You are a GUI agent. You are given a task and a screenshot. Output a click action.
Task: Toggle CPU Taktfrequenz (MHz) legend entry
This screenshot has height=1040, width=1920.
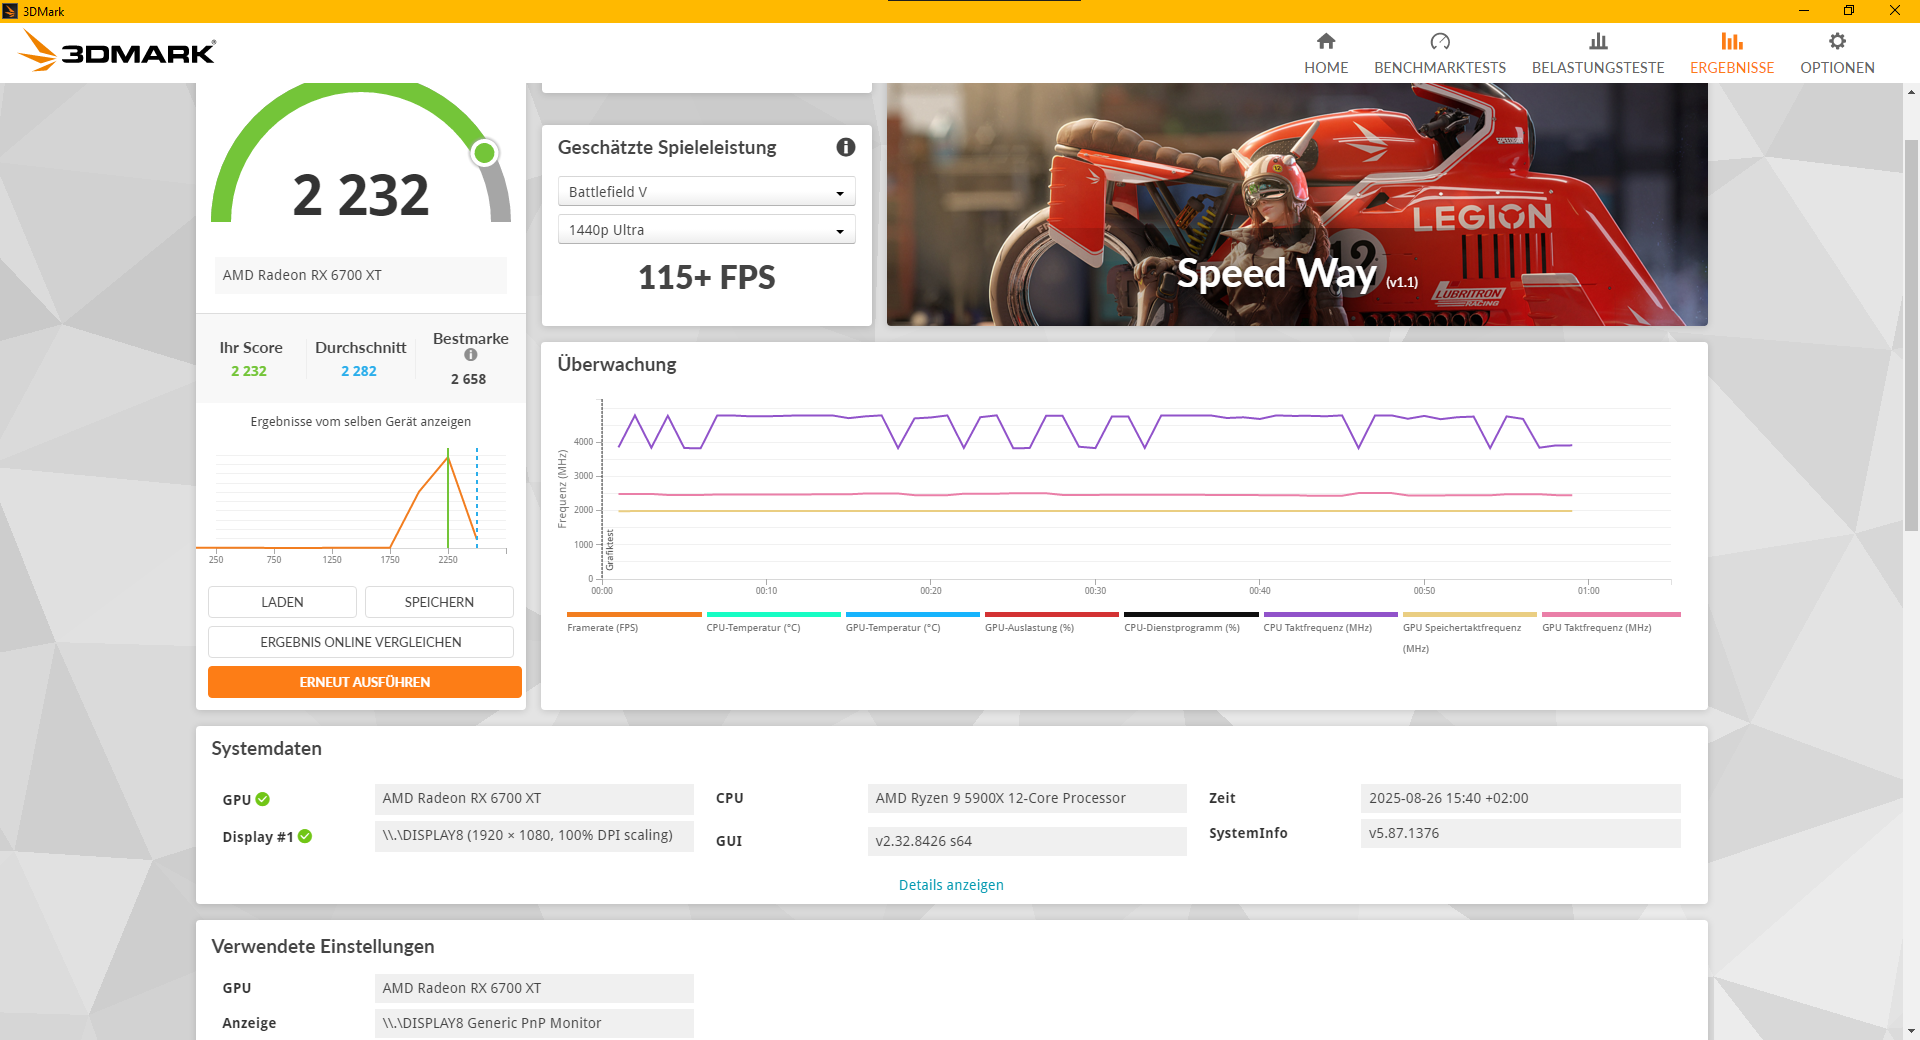(1330, 622)
